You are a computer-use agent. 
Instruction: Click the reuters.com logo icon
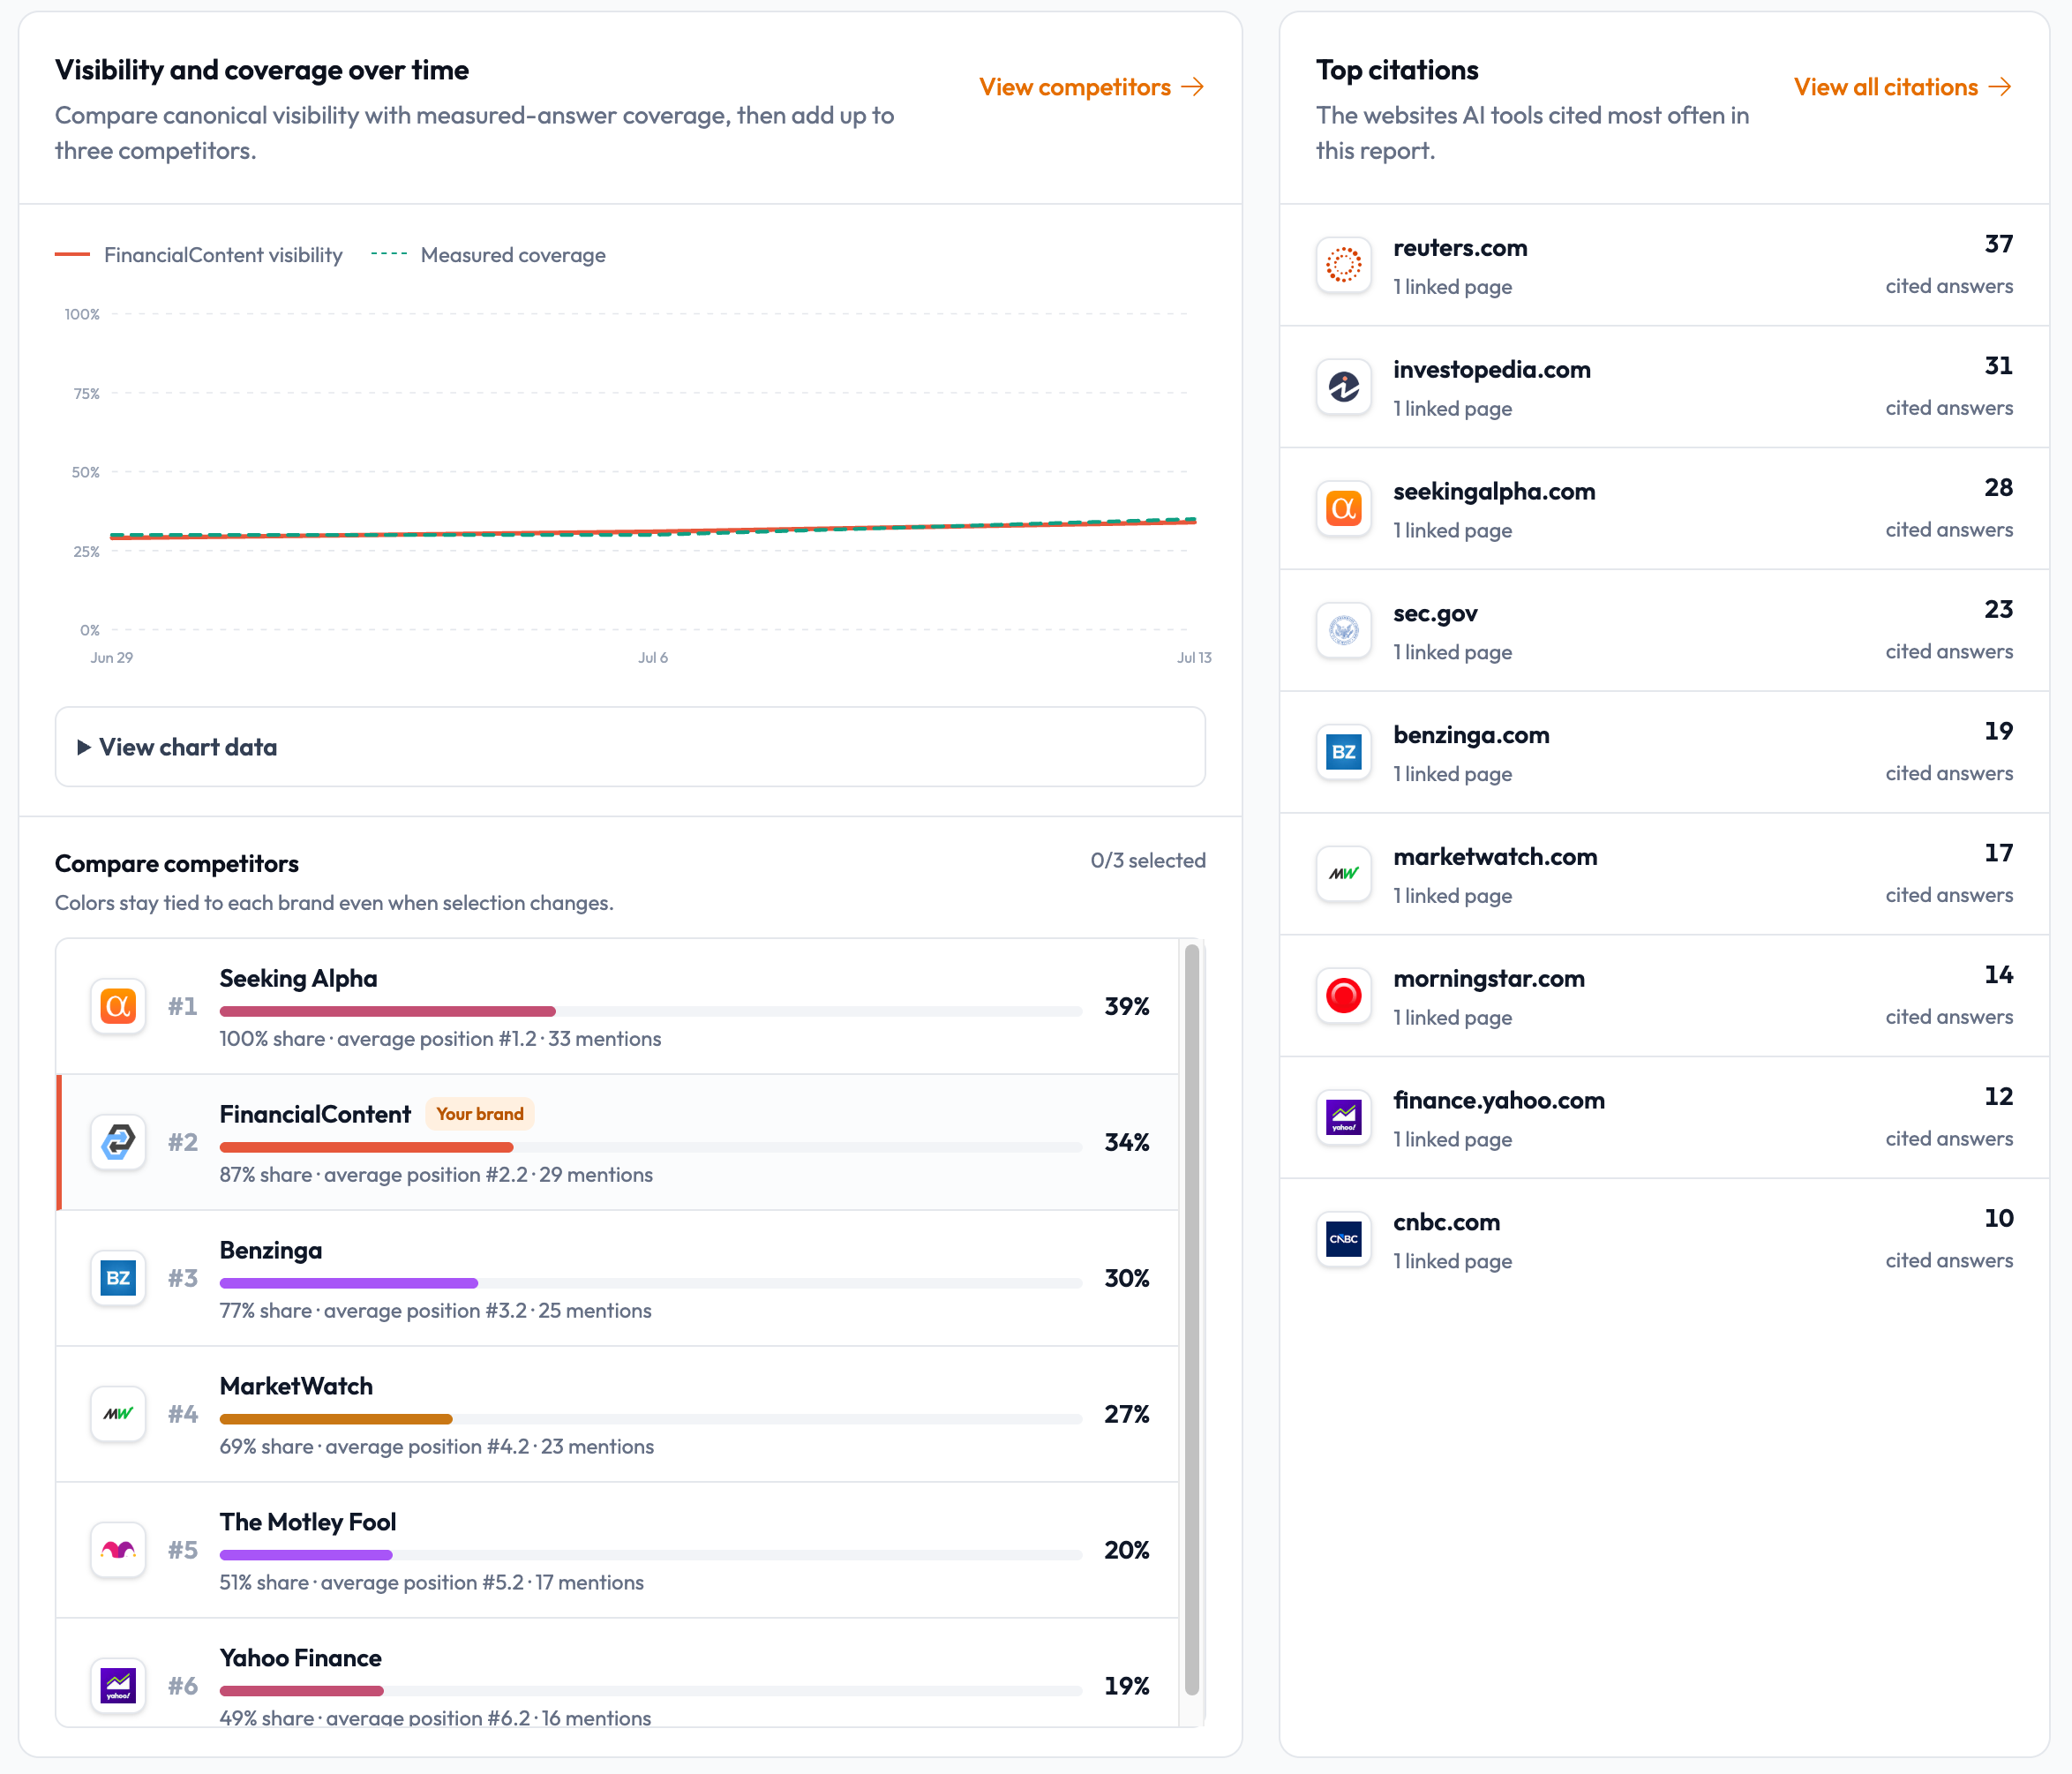(x=1343, y=265)
